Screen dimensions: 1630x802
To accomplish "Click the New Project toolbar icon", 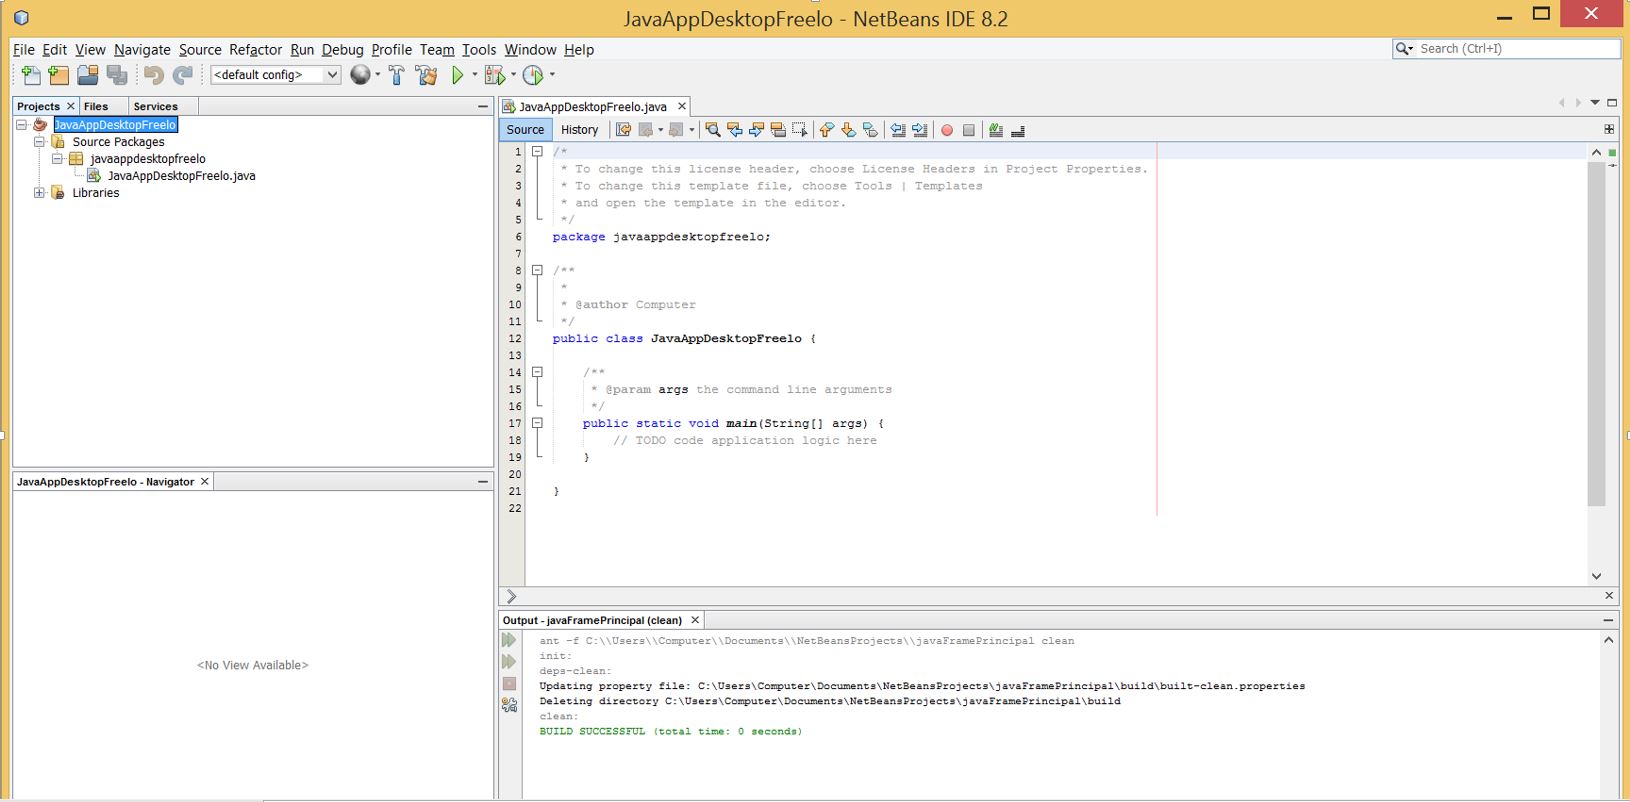I will coord(59,75).
